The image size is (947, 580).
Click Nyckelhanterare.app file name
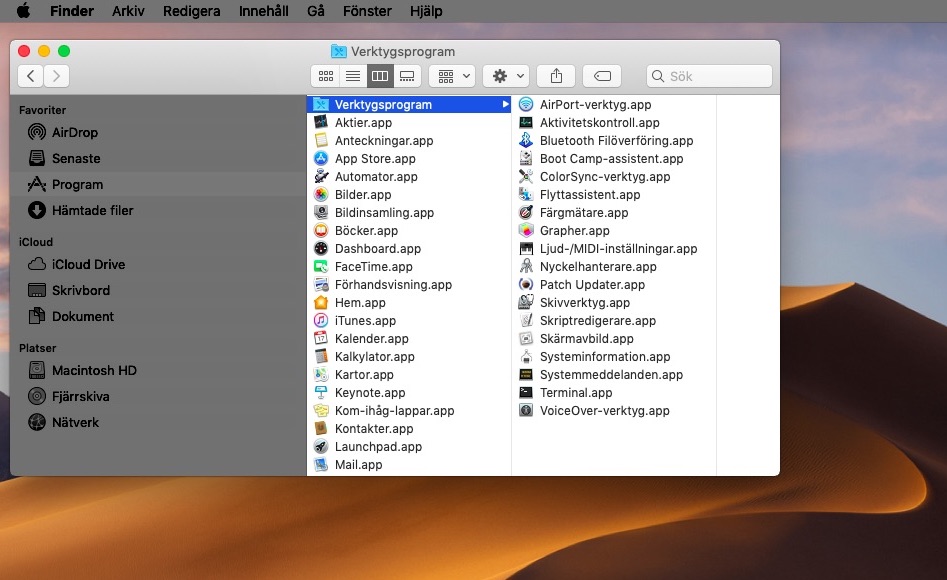pyautogui.click(x=598, y=266)
